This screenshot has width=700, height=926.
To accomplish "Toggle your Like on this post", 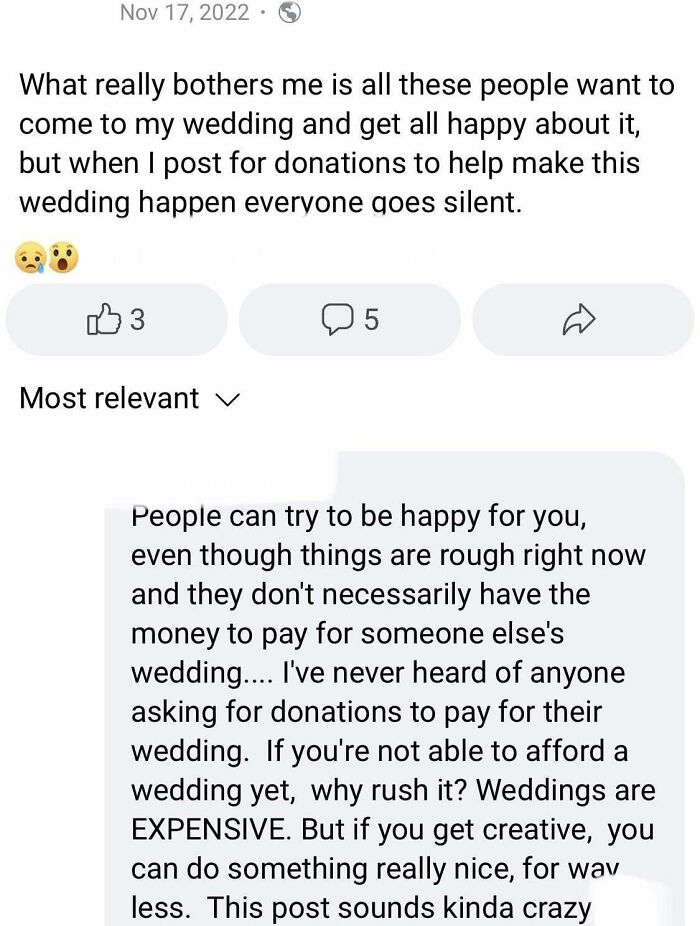I will pyautogui.click(x=115, y=319).
